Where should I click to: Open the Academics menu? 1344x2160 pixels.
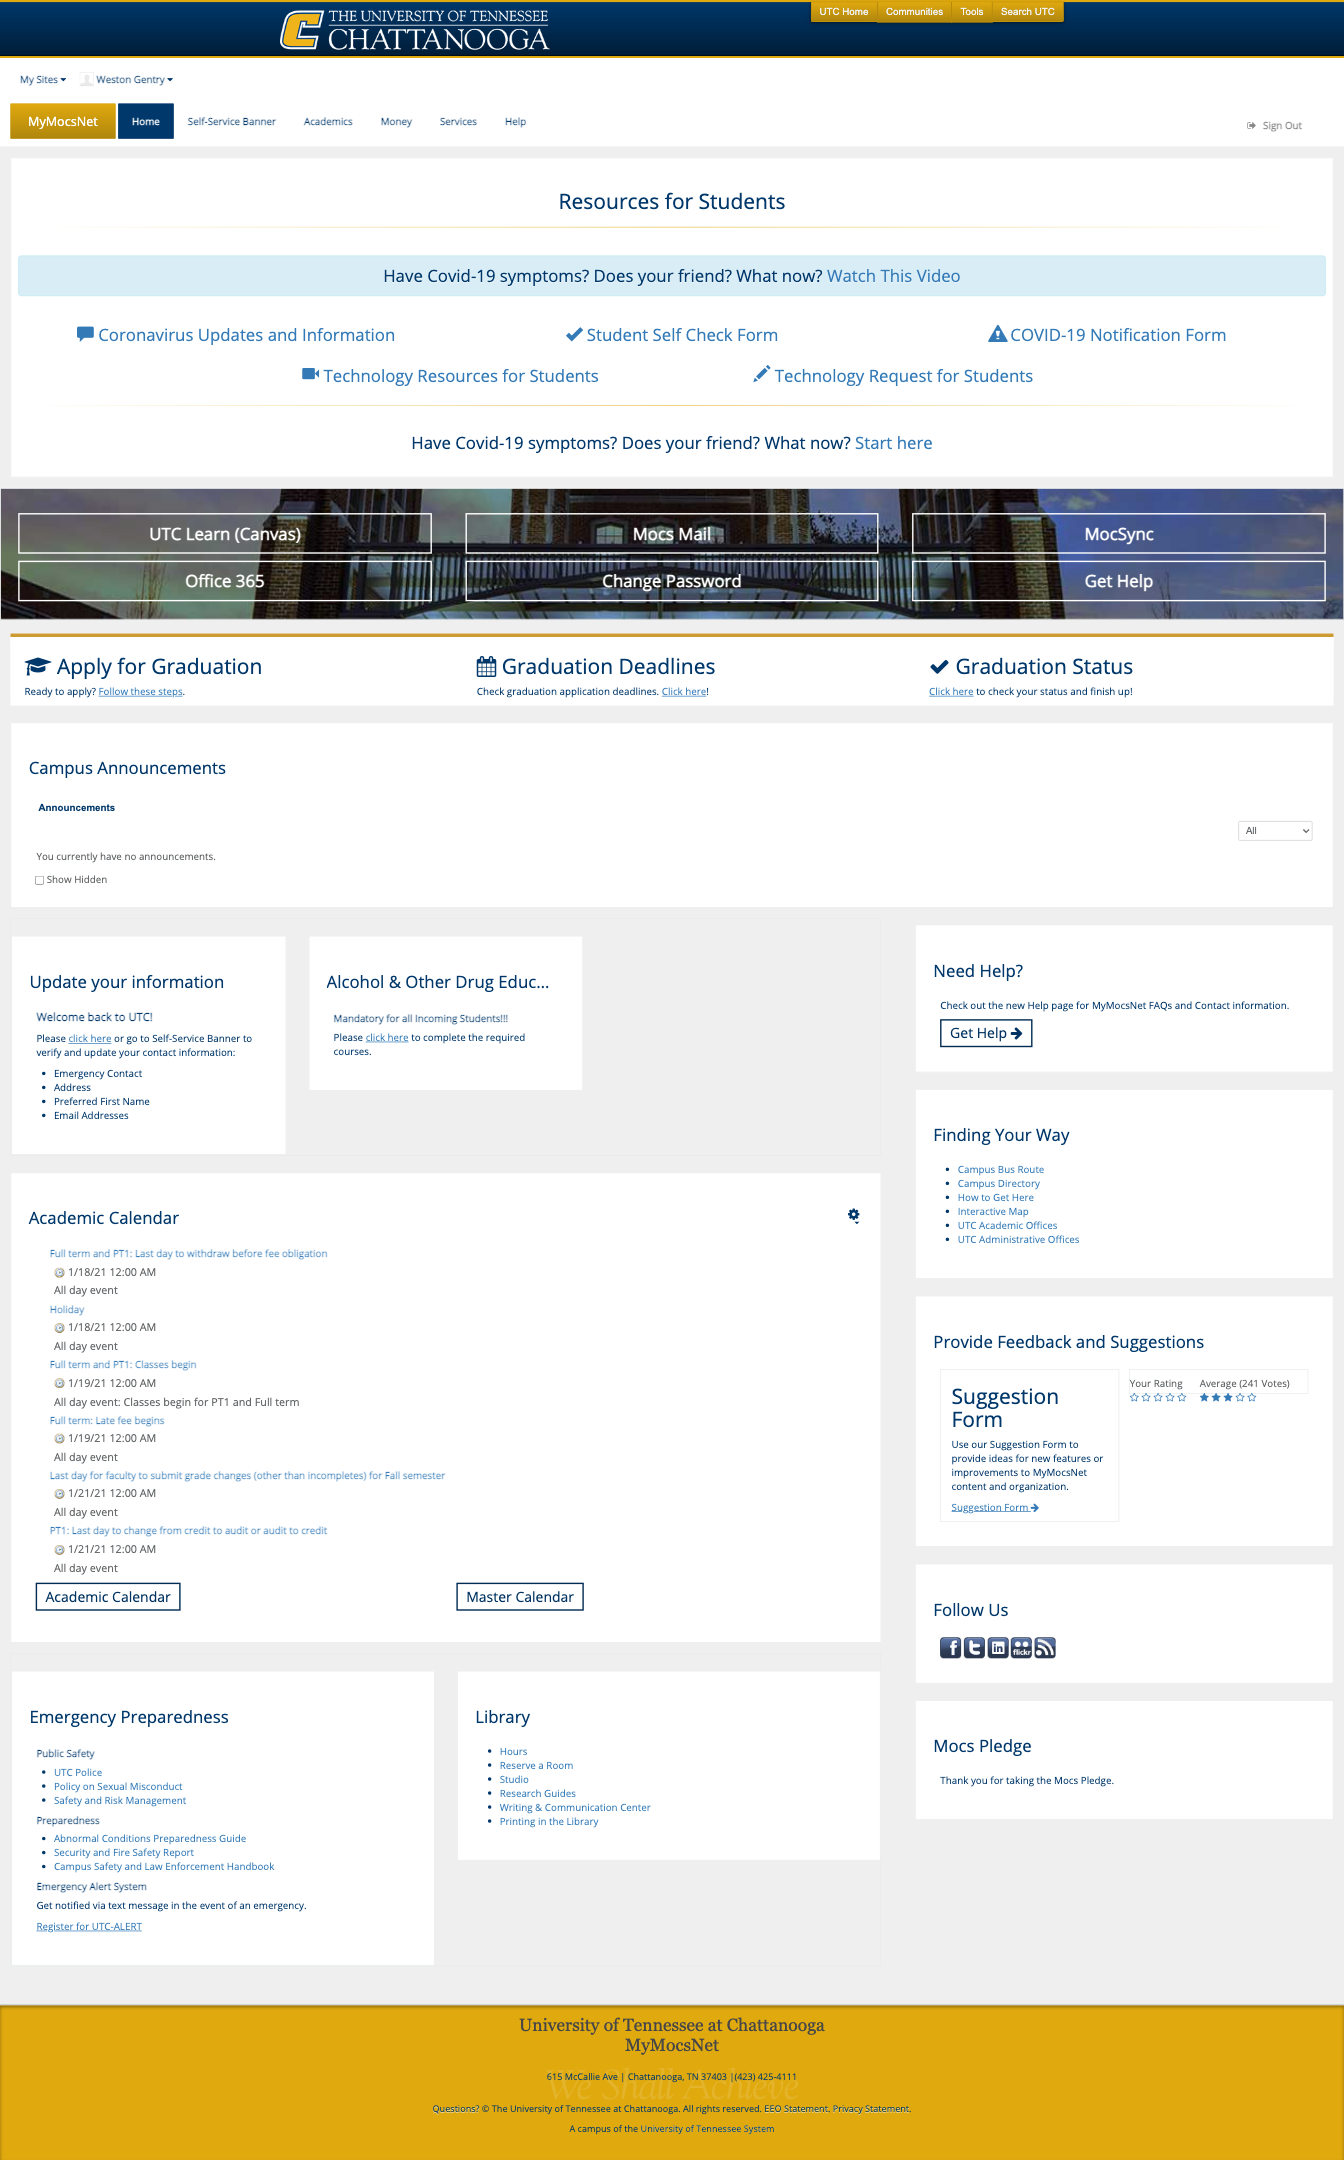coord(328,121)
